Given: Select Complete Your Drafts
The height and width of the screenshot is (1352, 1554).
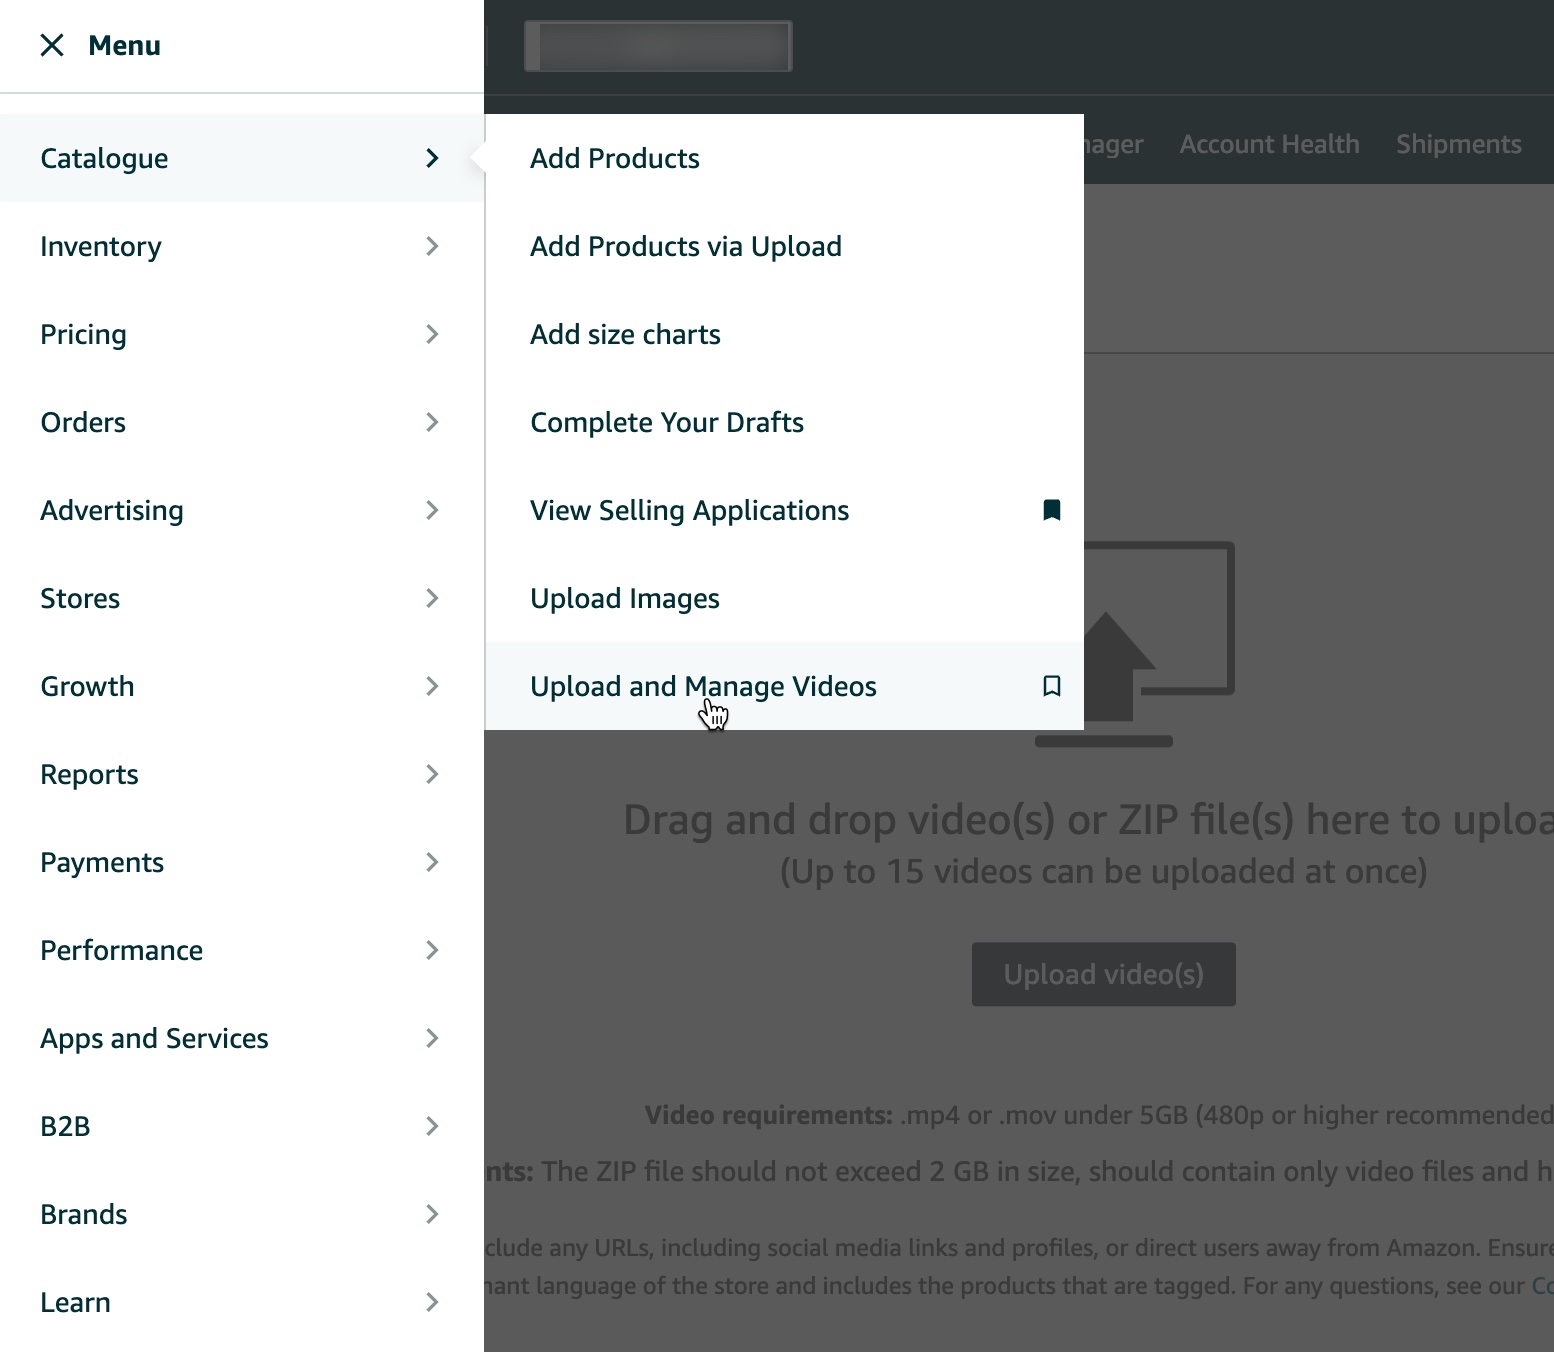Looking at the screenshot, I should pos(667,422).
